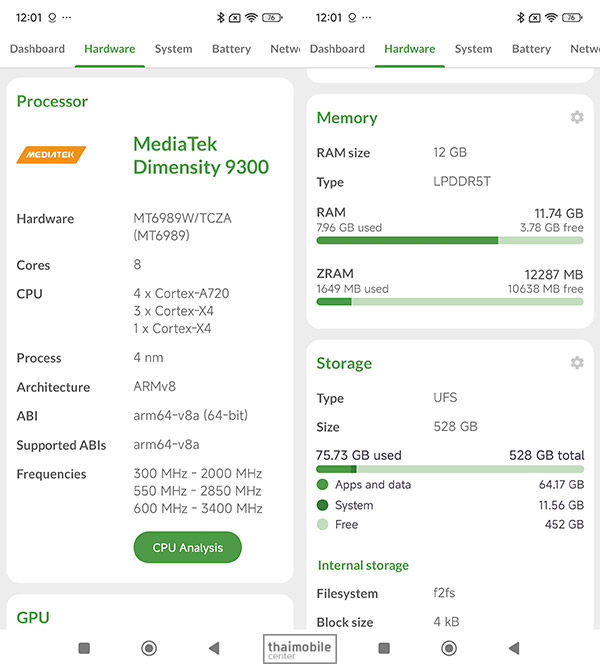Screen dimensions: 600x667
Task: Tap 550 MHz - 2850 MHz frequency
Action: tap(197, 490)
